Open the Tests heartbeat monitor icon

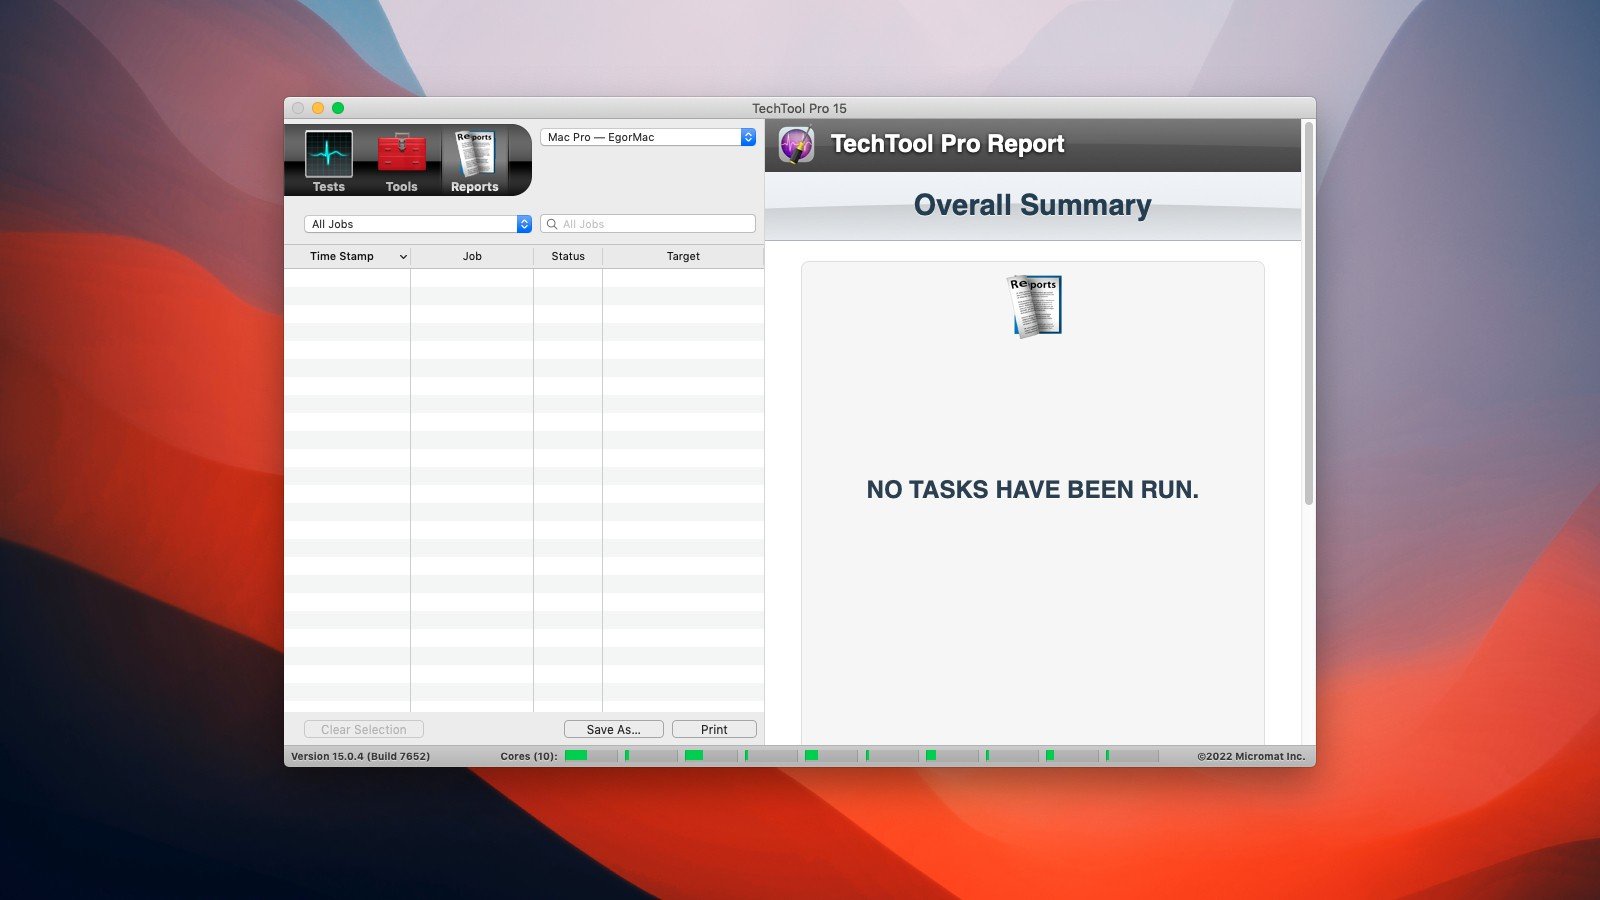(x=328, y=156)
